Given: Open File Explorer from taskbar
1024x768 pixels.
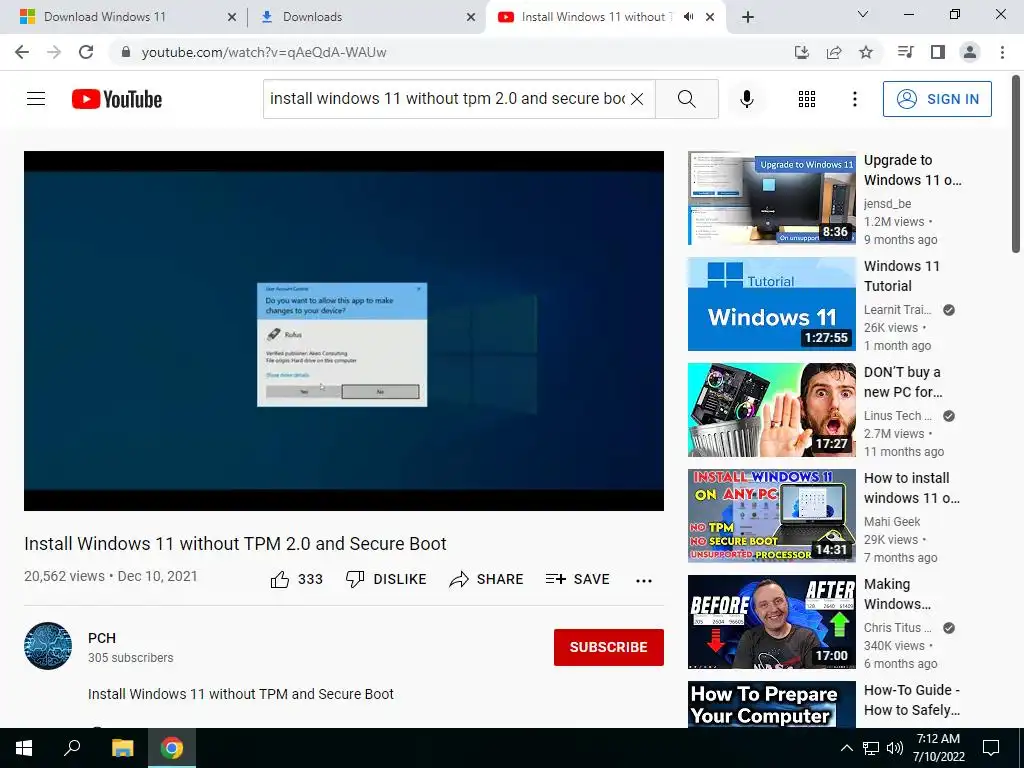Looking at the screenshot, I should point(122,748).
